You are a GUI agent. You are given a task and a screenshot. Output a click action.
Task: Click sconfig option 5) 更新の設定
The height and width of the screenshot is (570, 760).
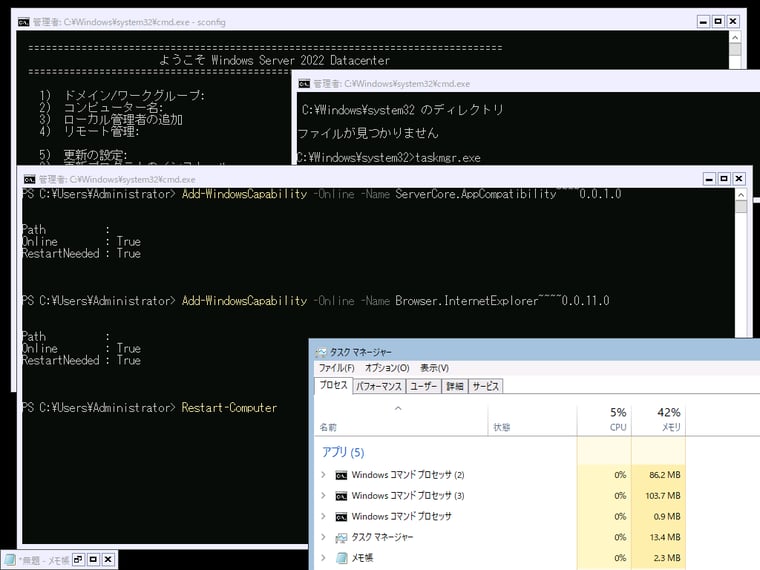[83, 155]
